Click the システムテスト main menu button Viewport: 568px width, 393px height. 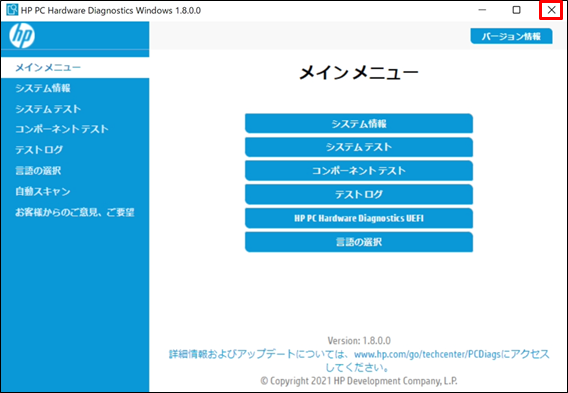[x=359, y=147]
